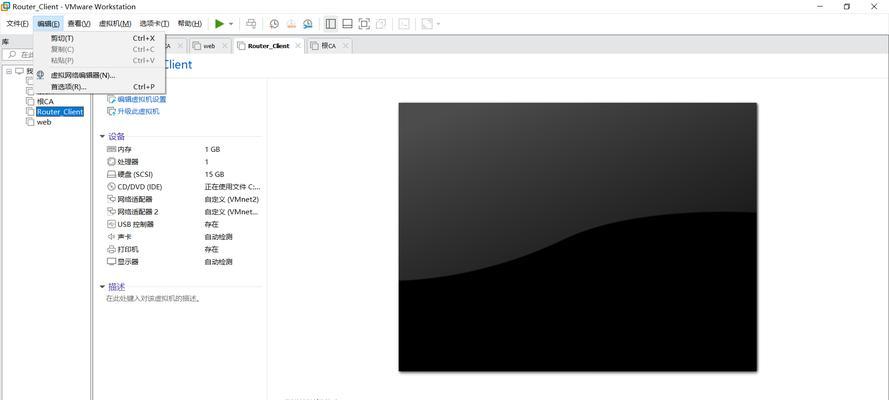Open the console view toolbar icon

[404, 24]
